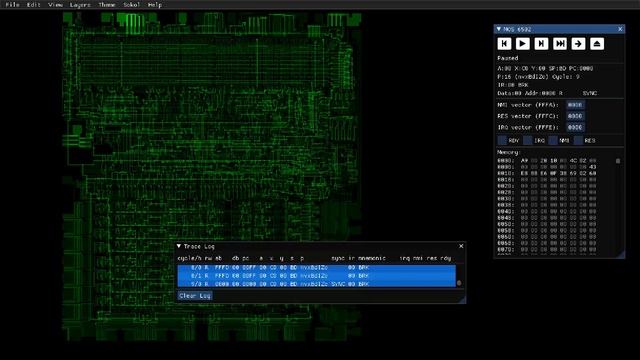Click the Memory: label

pyautogui.click(x=509, y=152)
